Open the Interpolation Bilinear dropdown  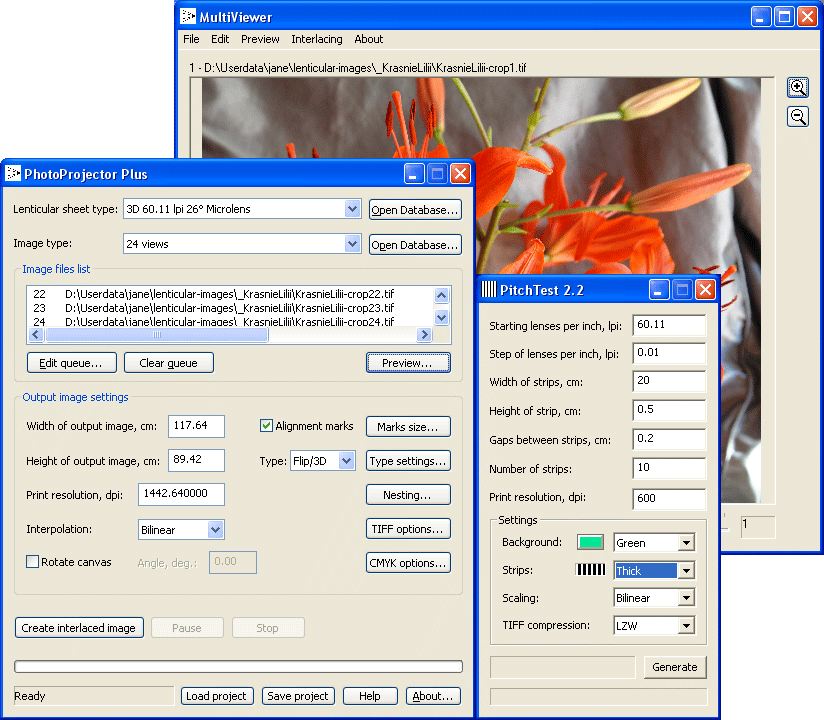pyautogui.click(x=215, y=530)
